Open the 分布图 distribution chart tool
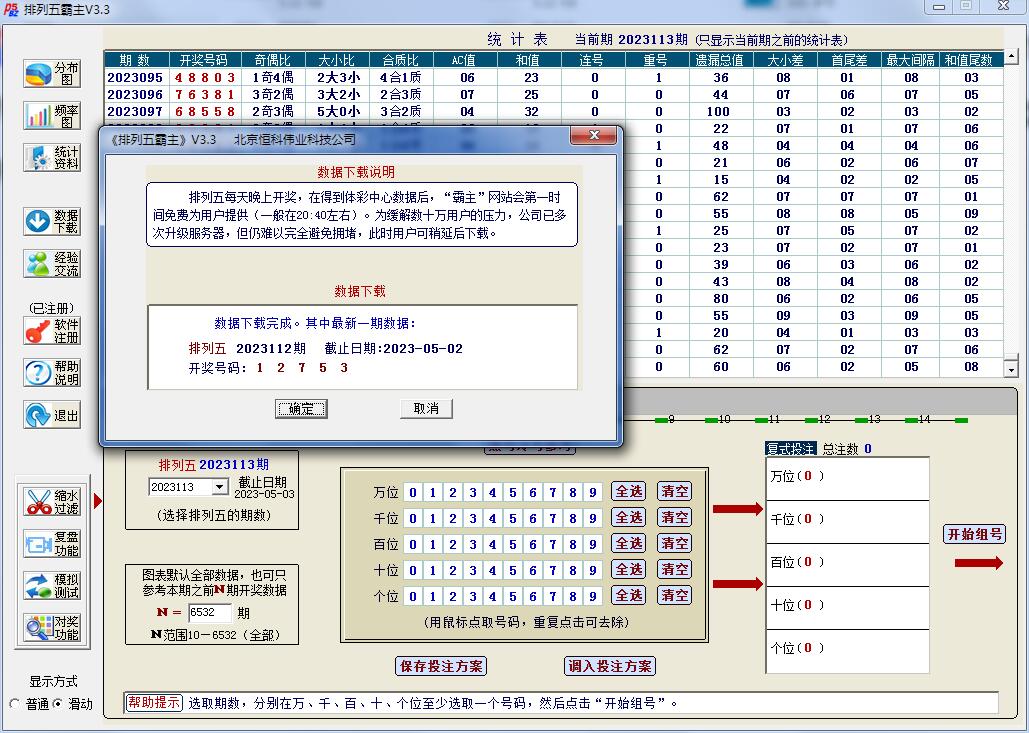The height and width of the screenshot is (733, 1029). click(x=50, y=73)
